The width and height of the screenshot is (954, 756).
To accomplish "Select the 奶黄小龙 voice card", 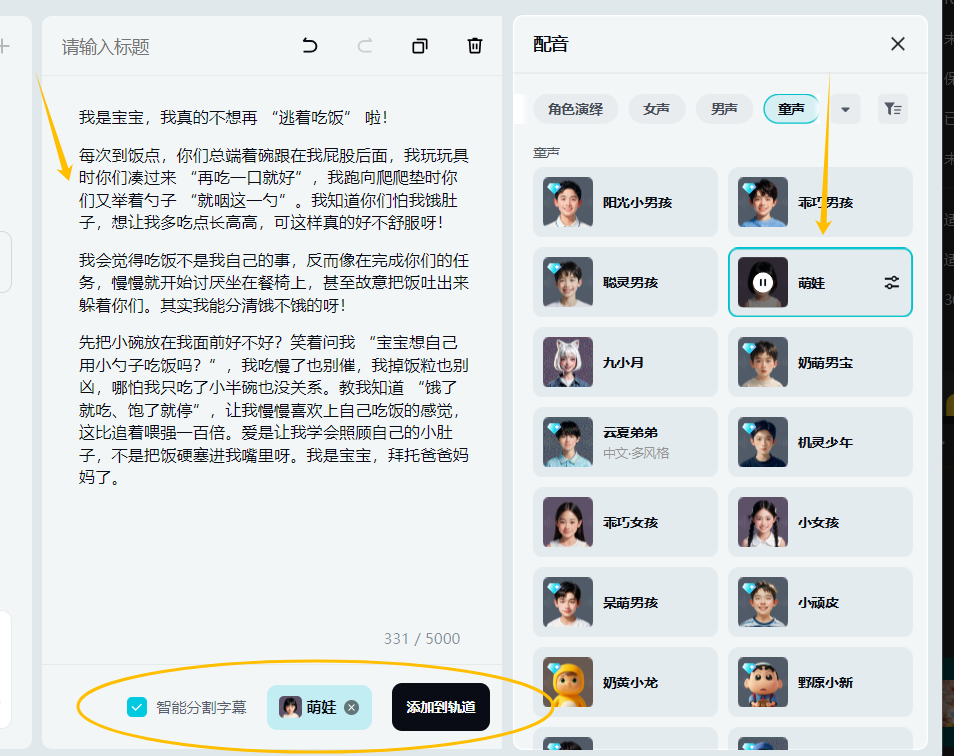I will pos(625,682).
